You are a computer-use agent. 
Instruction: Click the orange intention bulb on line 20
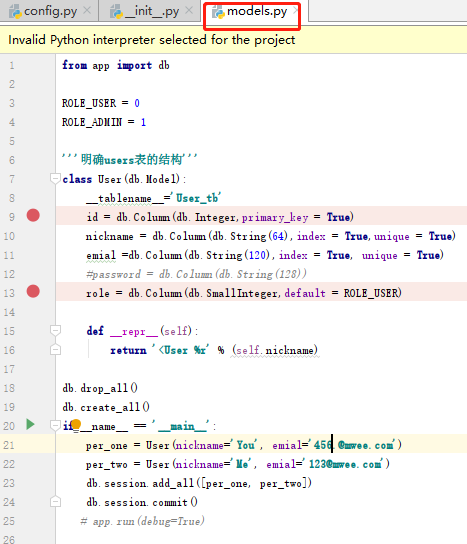[x=76, y=424]
